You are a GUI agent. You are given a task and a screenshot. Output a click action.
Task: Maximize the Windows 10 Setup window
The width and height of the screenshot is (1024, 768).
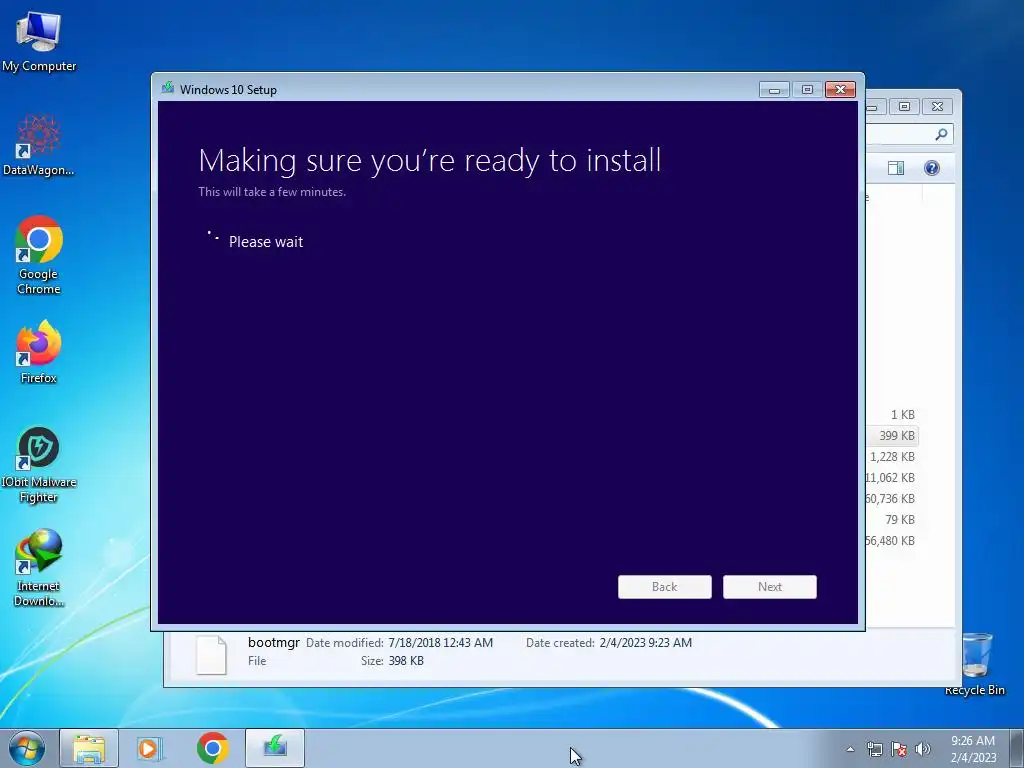[x=808, y=89]
